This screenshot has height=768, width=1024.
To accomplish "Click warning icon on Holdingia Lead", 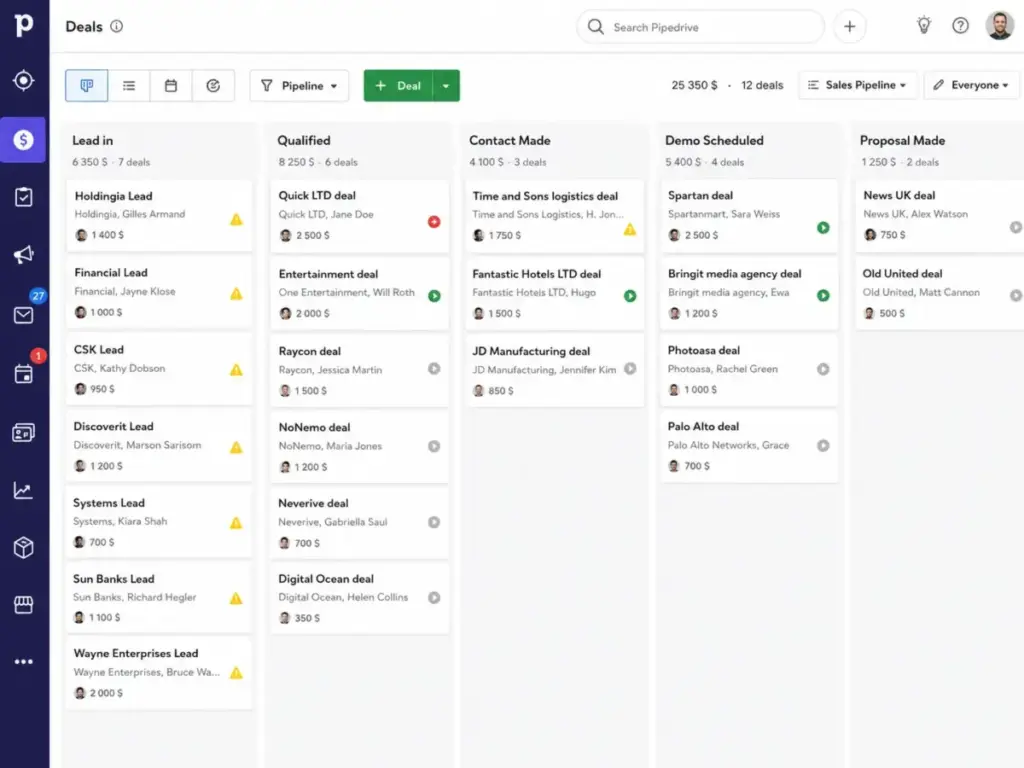I will coord(236,219).
